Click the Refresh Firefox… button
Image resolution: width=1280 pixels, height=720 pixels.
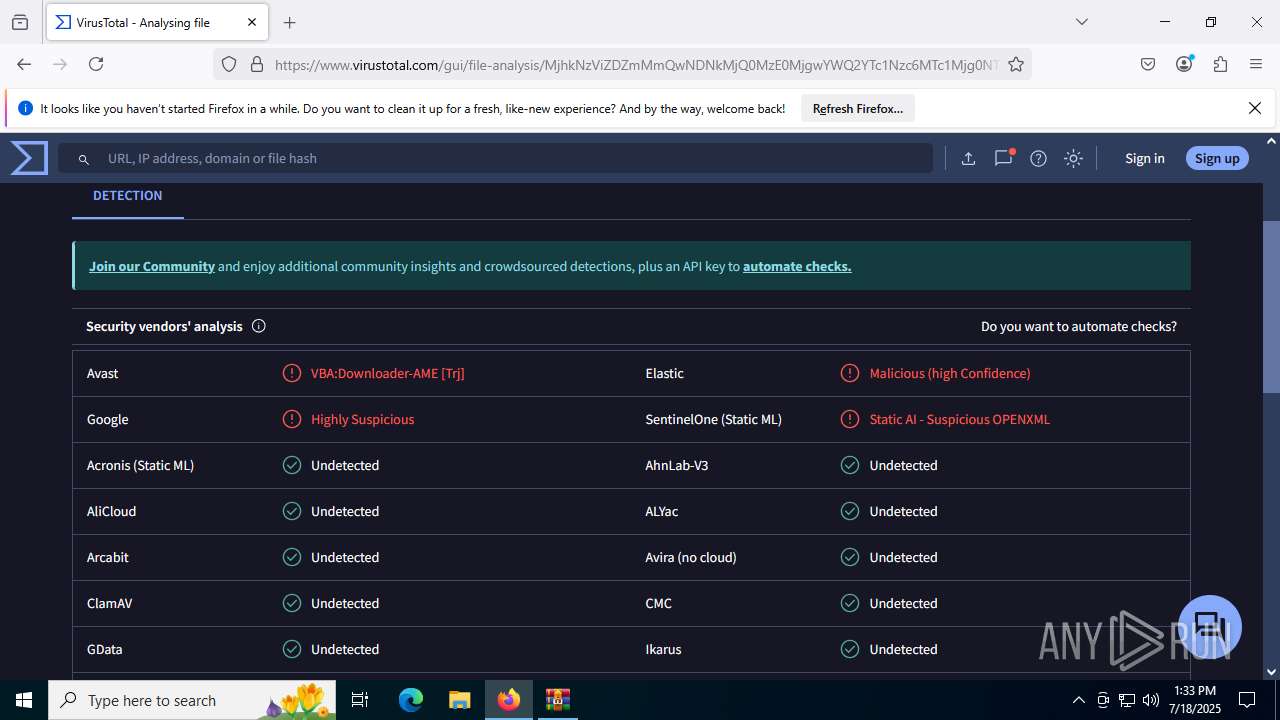point(858,108)
